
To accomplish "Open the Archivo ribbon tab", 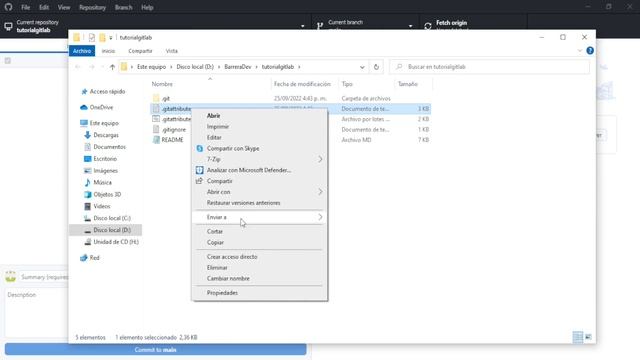I will click(x=82, y=51).
